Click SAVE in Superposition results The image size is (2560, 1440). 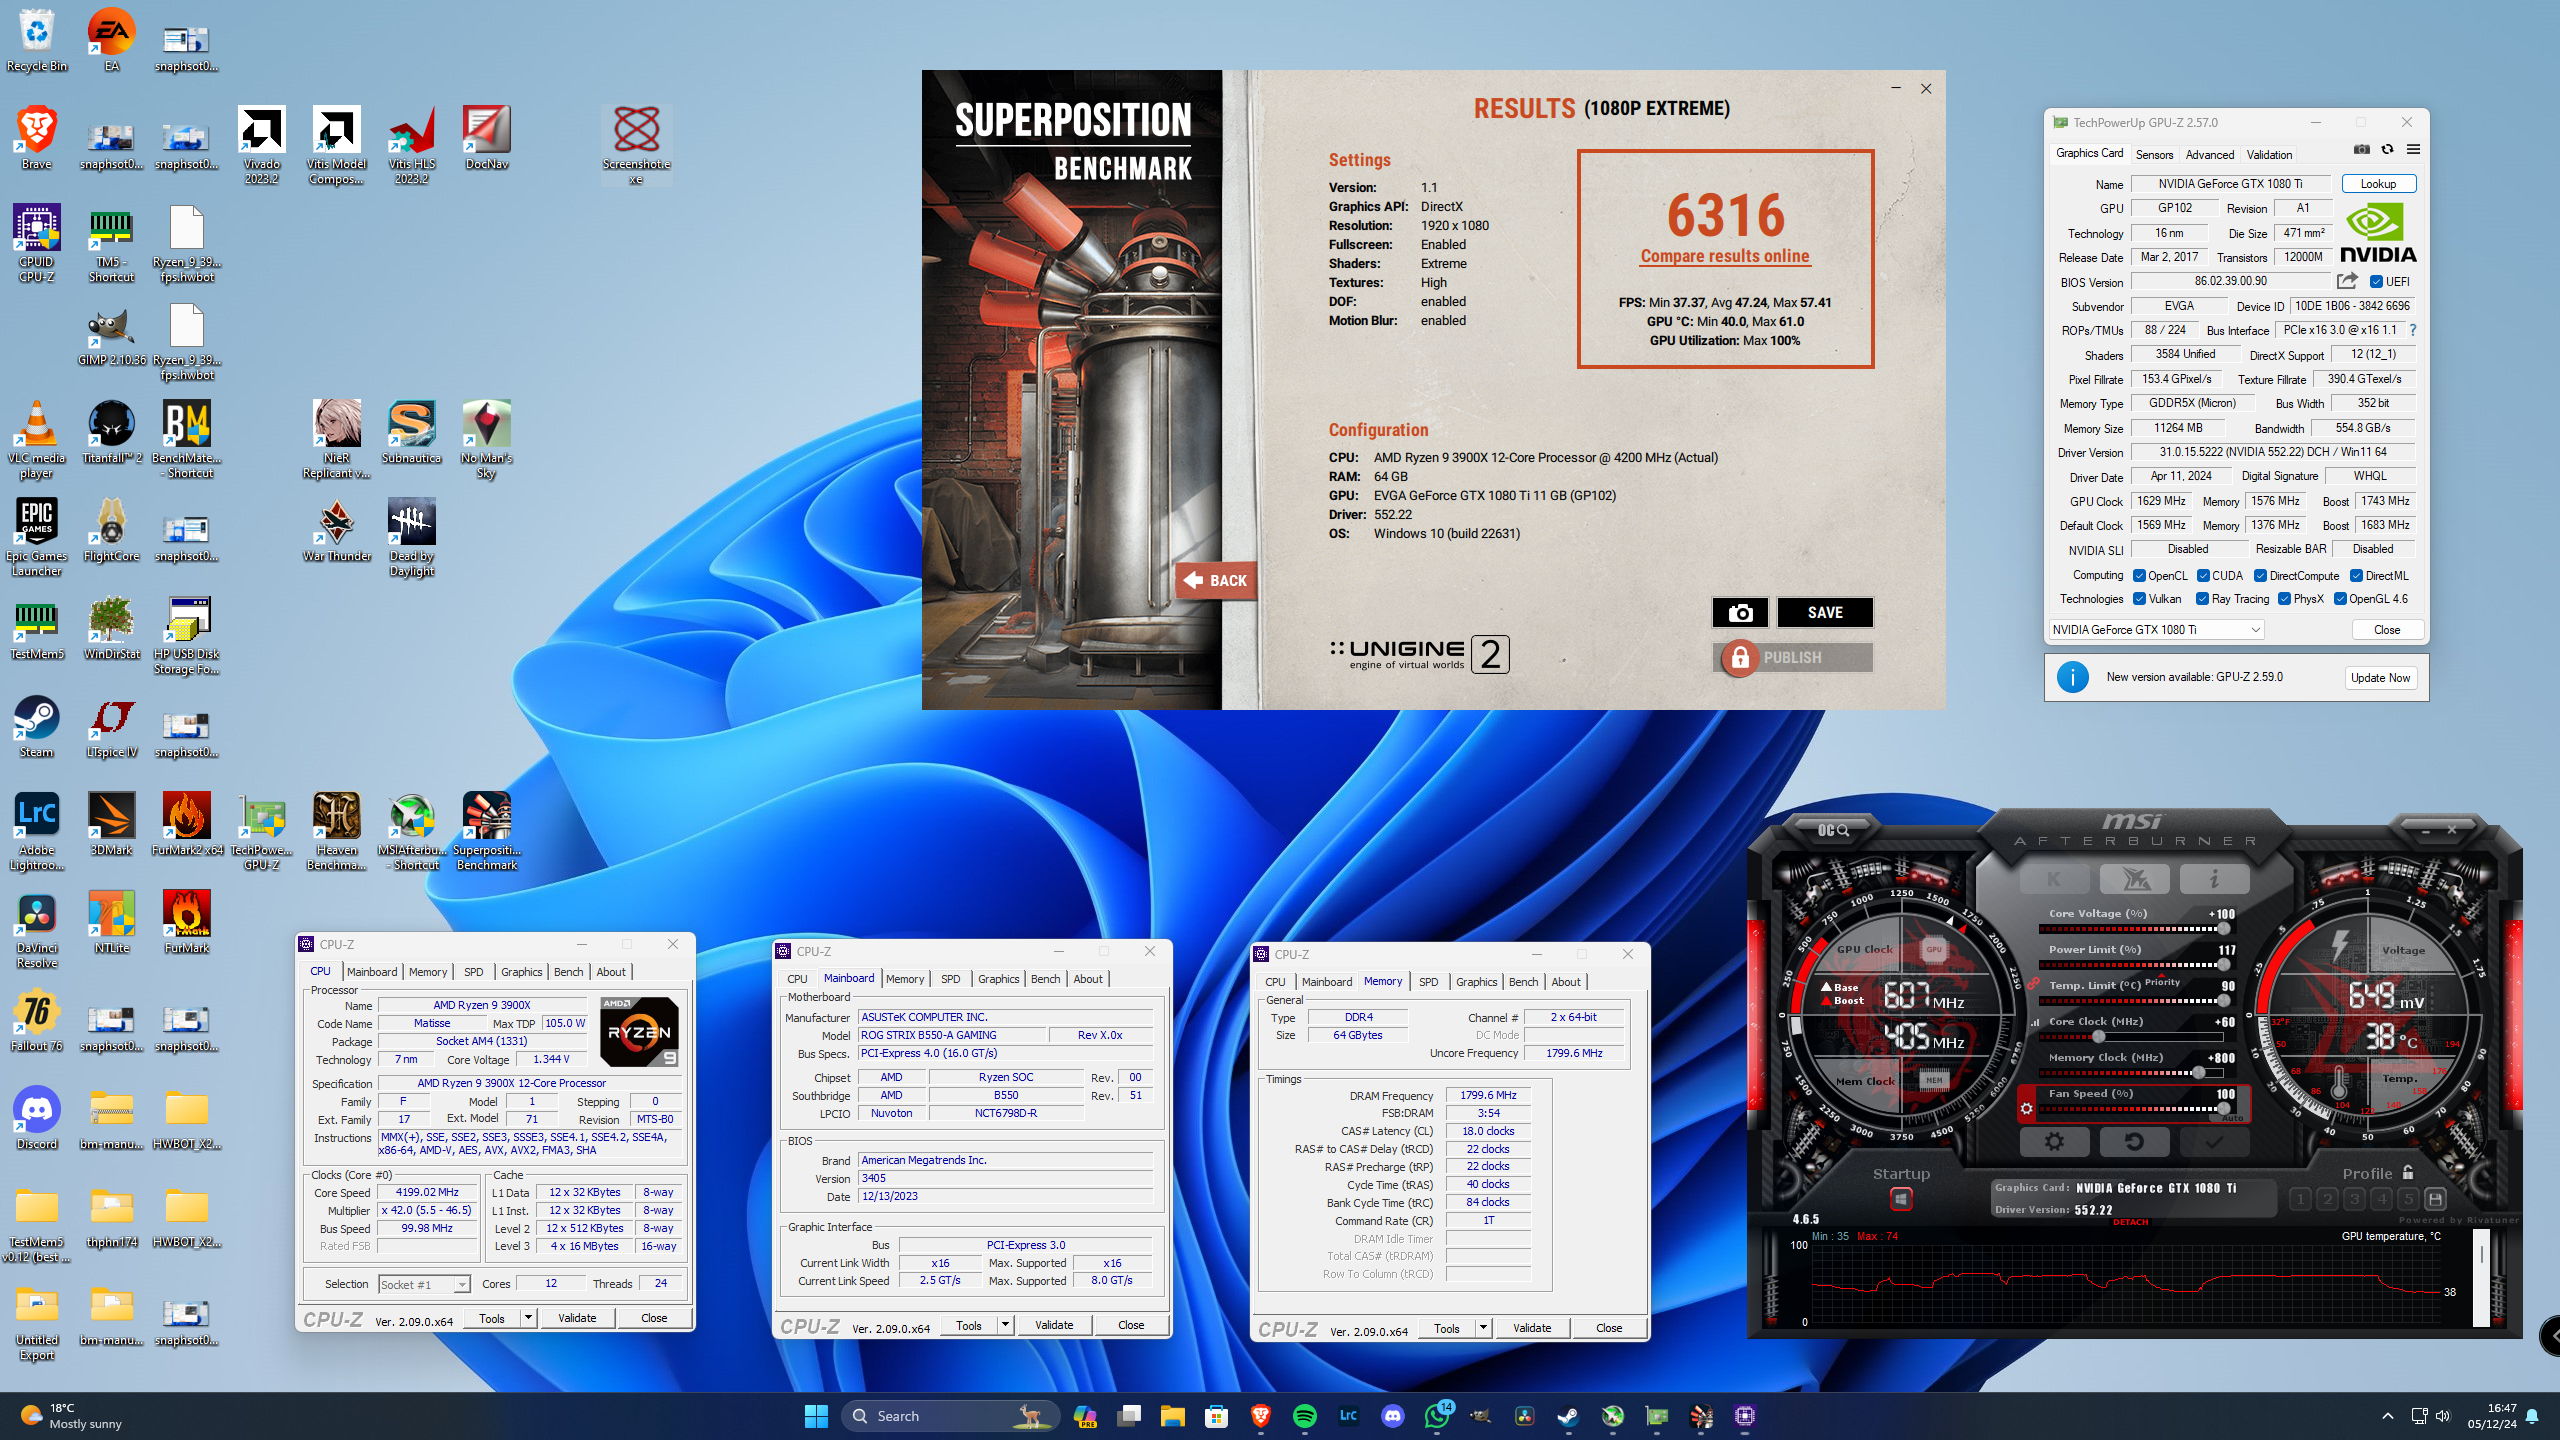click(1825, 612)
